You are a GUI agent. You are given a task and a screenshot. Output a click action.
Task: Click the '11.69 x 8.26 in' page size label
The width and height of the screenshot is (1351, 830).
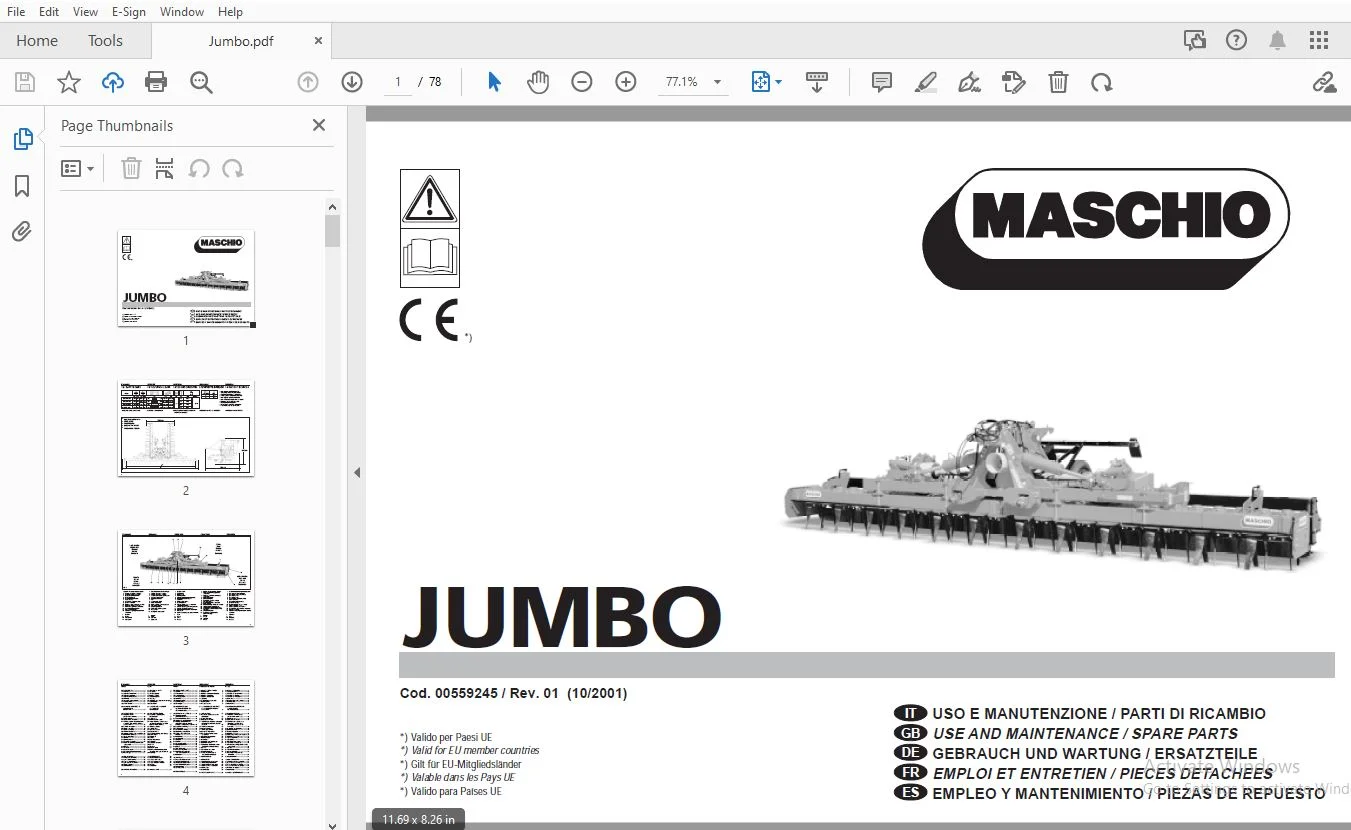(418, 820)
